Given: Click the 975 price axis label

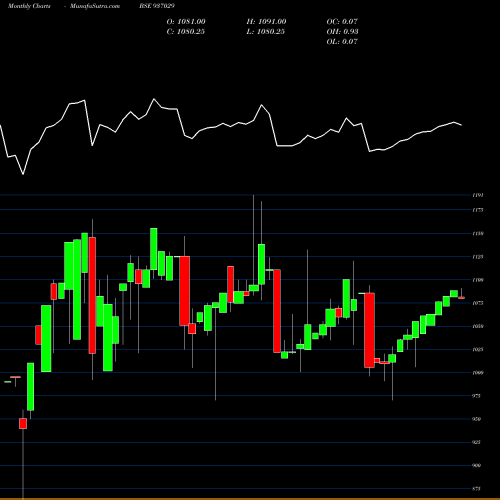Looking at the screenshot, I should [477, 396].
